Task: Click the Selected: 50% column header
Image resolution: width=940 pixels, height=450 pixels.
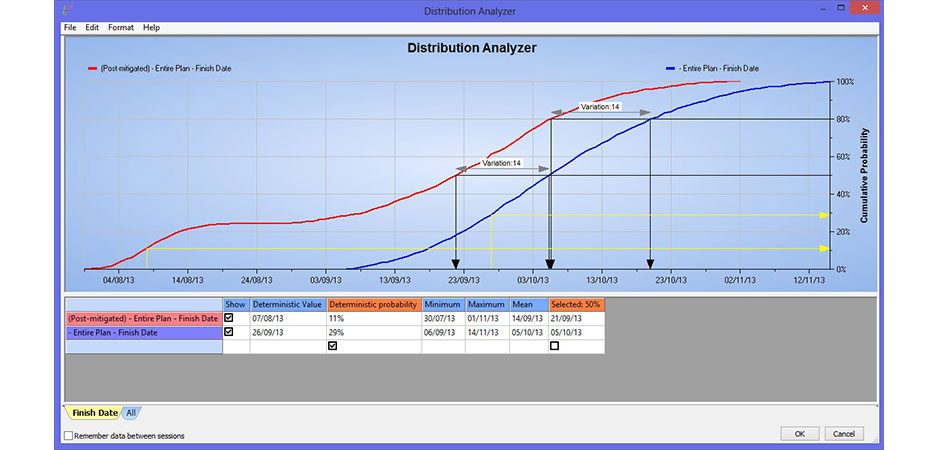Action: pyautogui.click(x=575, y=303)
